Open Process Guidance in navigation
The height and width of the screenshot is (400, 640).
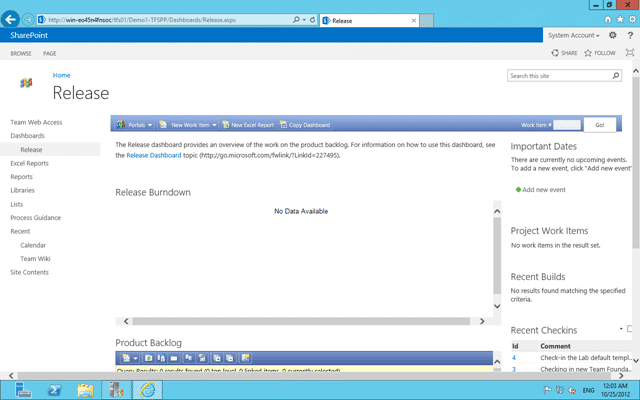click(x=36, y=218)
